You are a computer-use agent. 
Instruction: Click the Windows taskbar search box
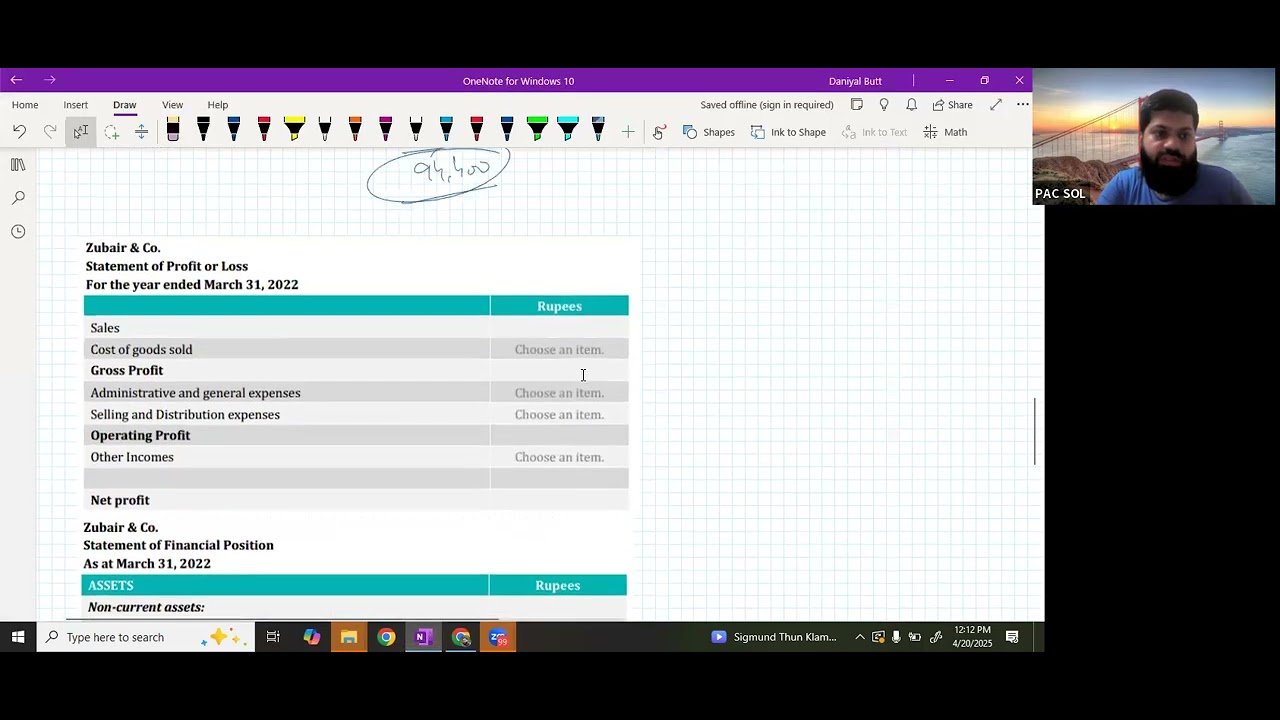[145, 637]
